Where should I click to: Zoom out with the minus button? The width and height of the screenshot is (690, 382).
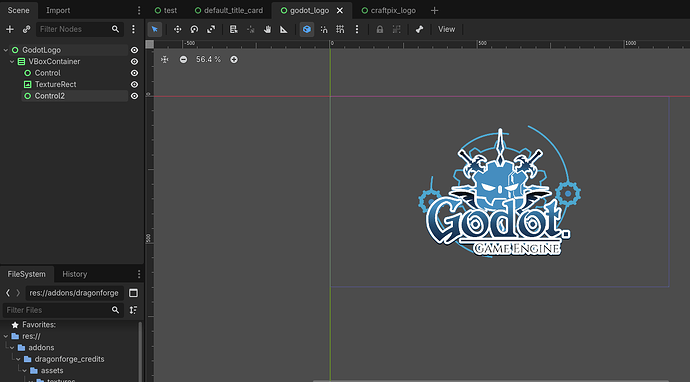click(x=184, y=59)
